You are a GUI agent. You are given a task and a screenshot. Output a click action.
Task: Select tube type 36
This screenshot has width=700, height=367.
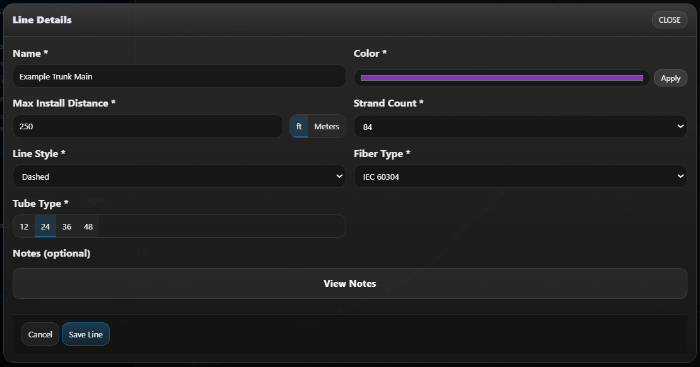click(67, 226)
